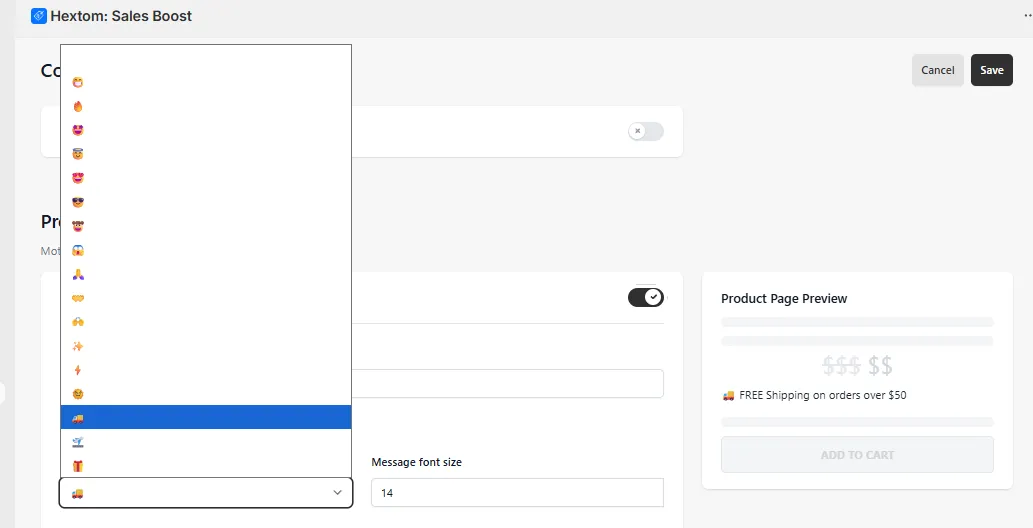This screenshot has height=528, width=1033.
Task: Open the Hextom Sales Boost app icon
Action: (x=39, y=16)
